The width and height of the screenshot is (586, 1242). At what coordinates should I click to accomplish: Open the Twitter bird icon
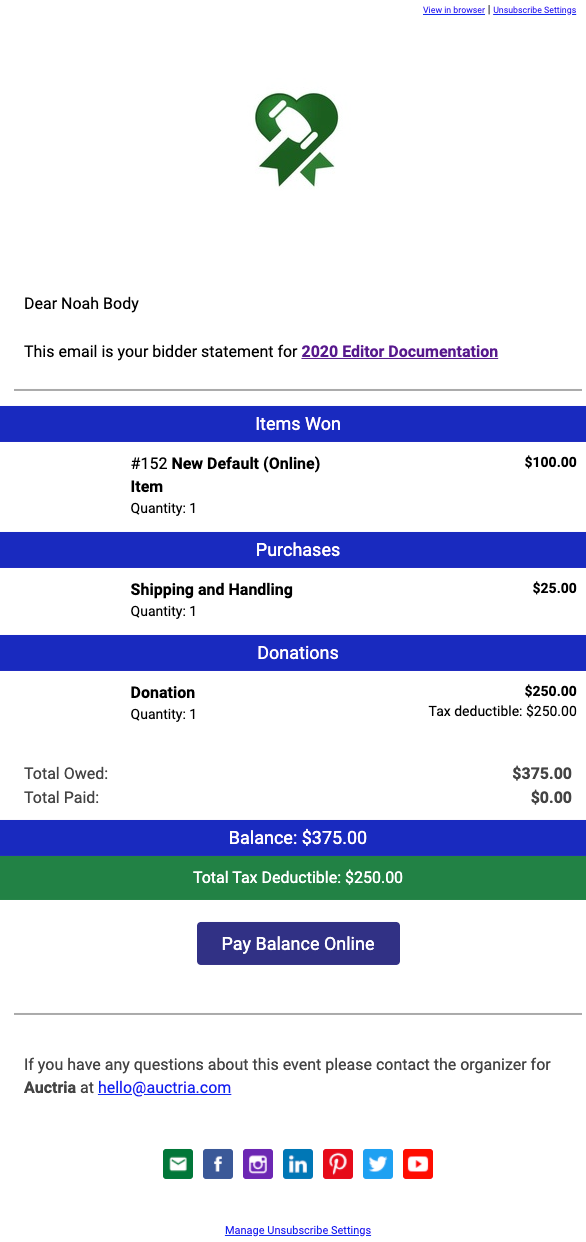click(x=378, y=1164)
